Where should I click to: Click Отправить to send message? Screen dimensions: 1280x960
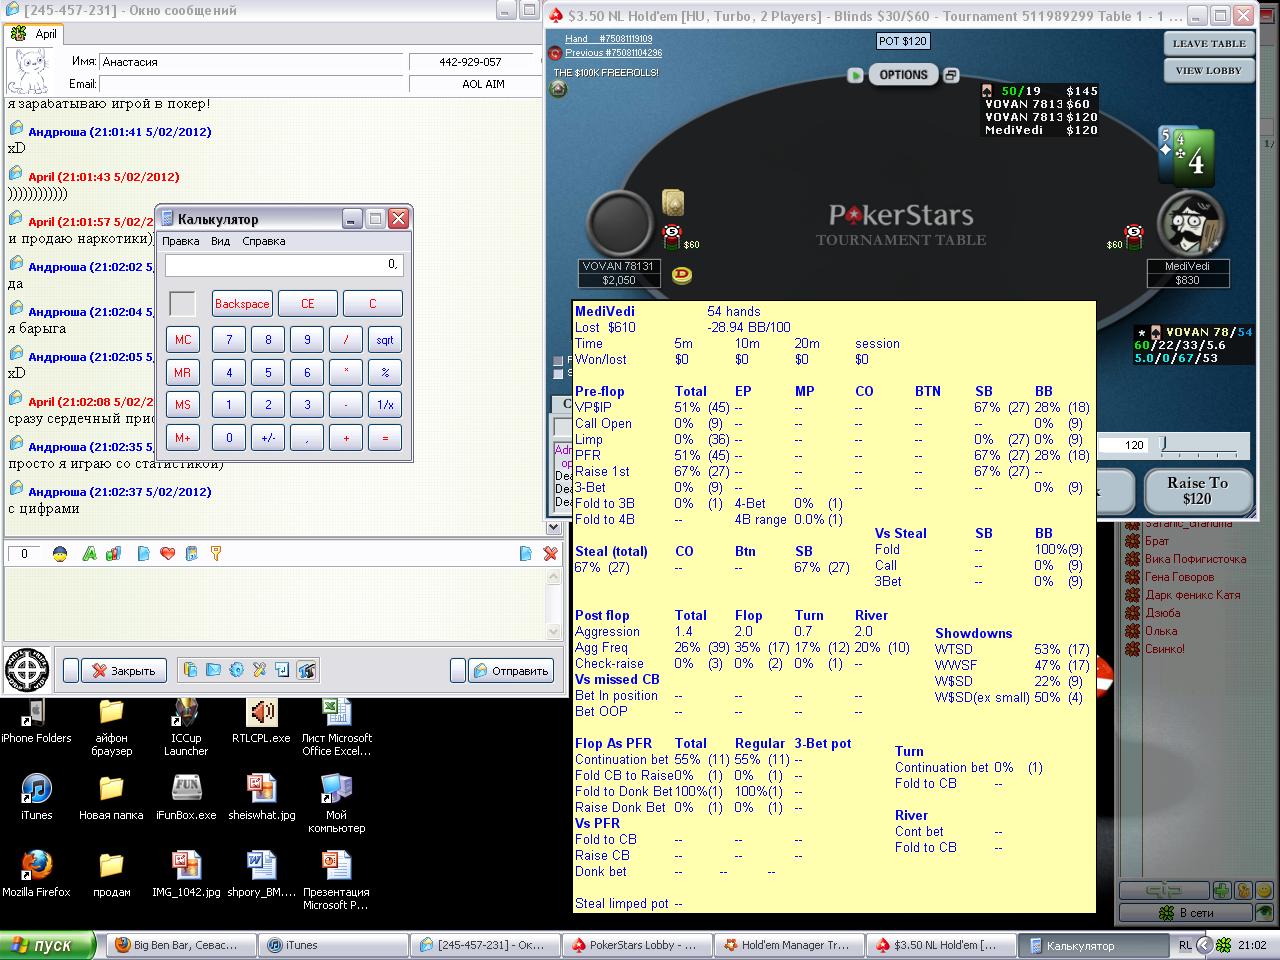511,670
